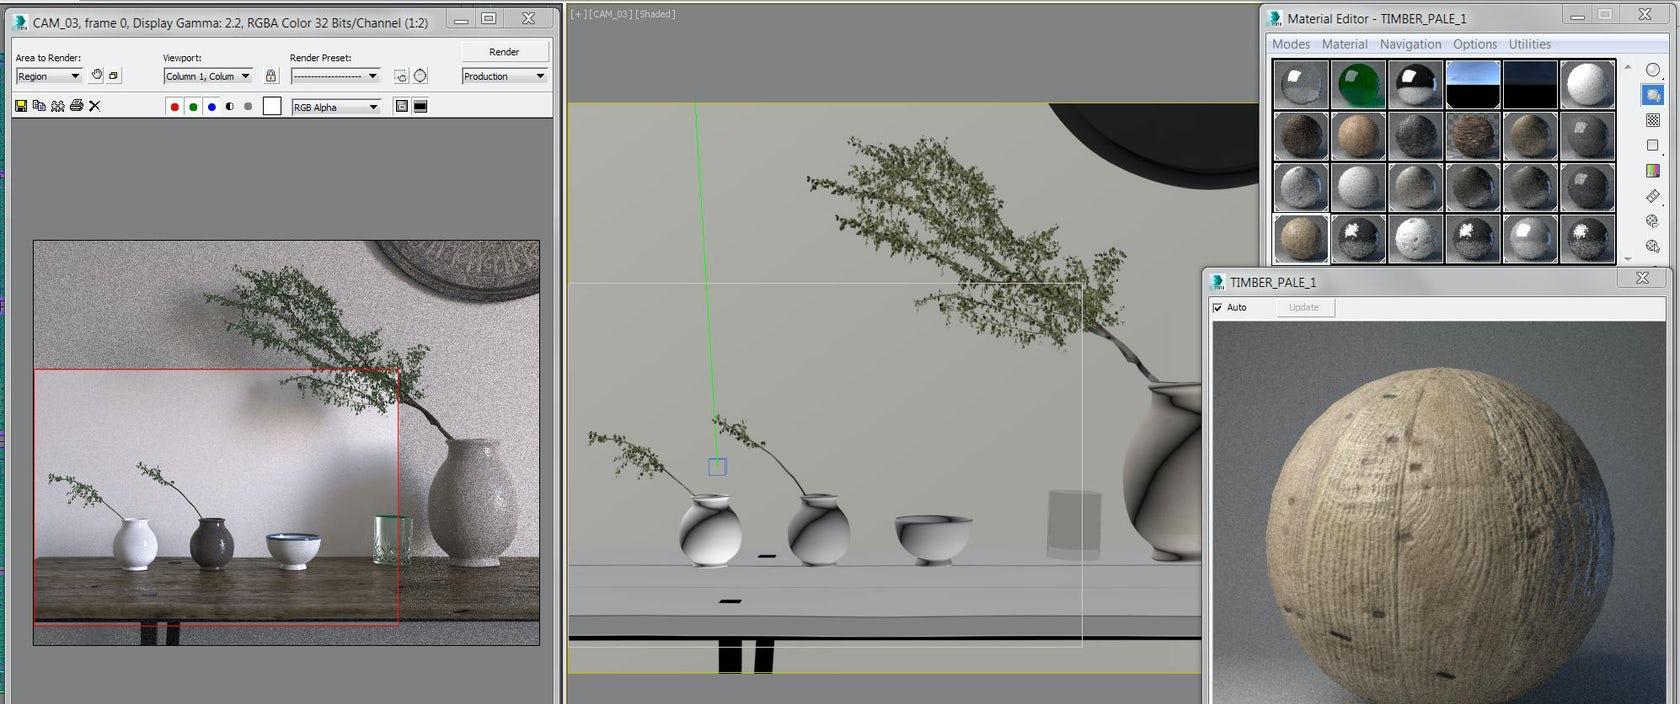
Task: Toggle the black UI display icon
Action: pyautogui.click(x=420, y=107)
